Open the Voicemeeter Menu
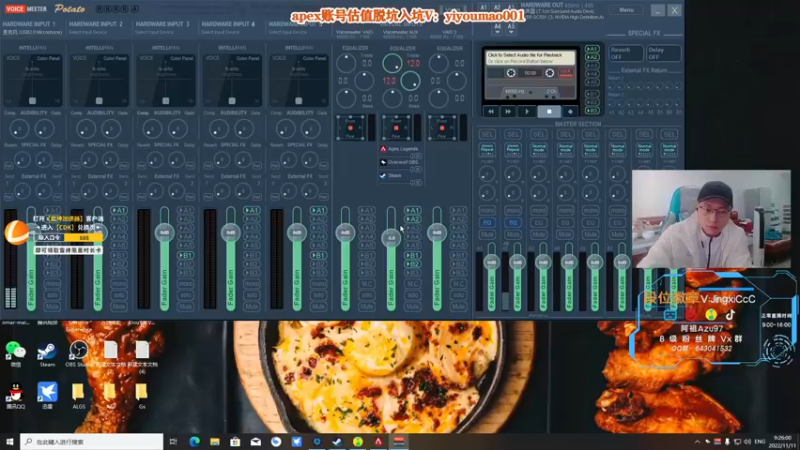The width and height of the screenshot is (800, 450). 627,10
